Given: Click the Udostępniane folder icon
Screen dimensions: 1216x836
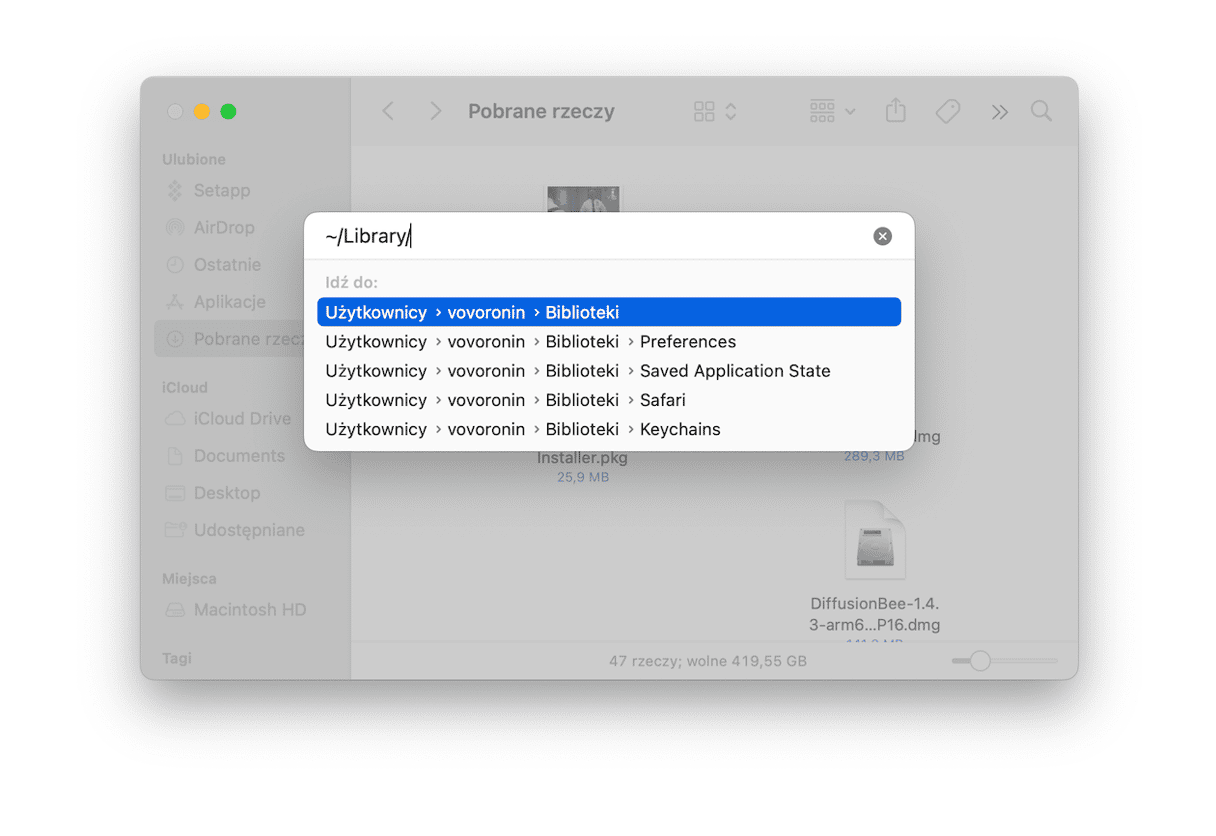Looking at the screenshot, I should [x=175, y=530].
